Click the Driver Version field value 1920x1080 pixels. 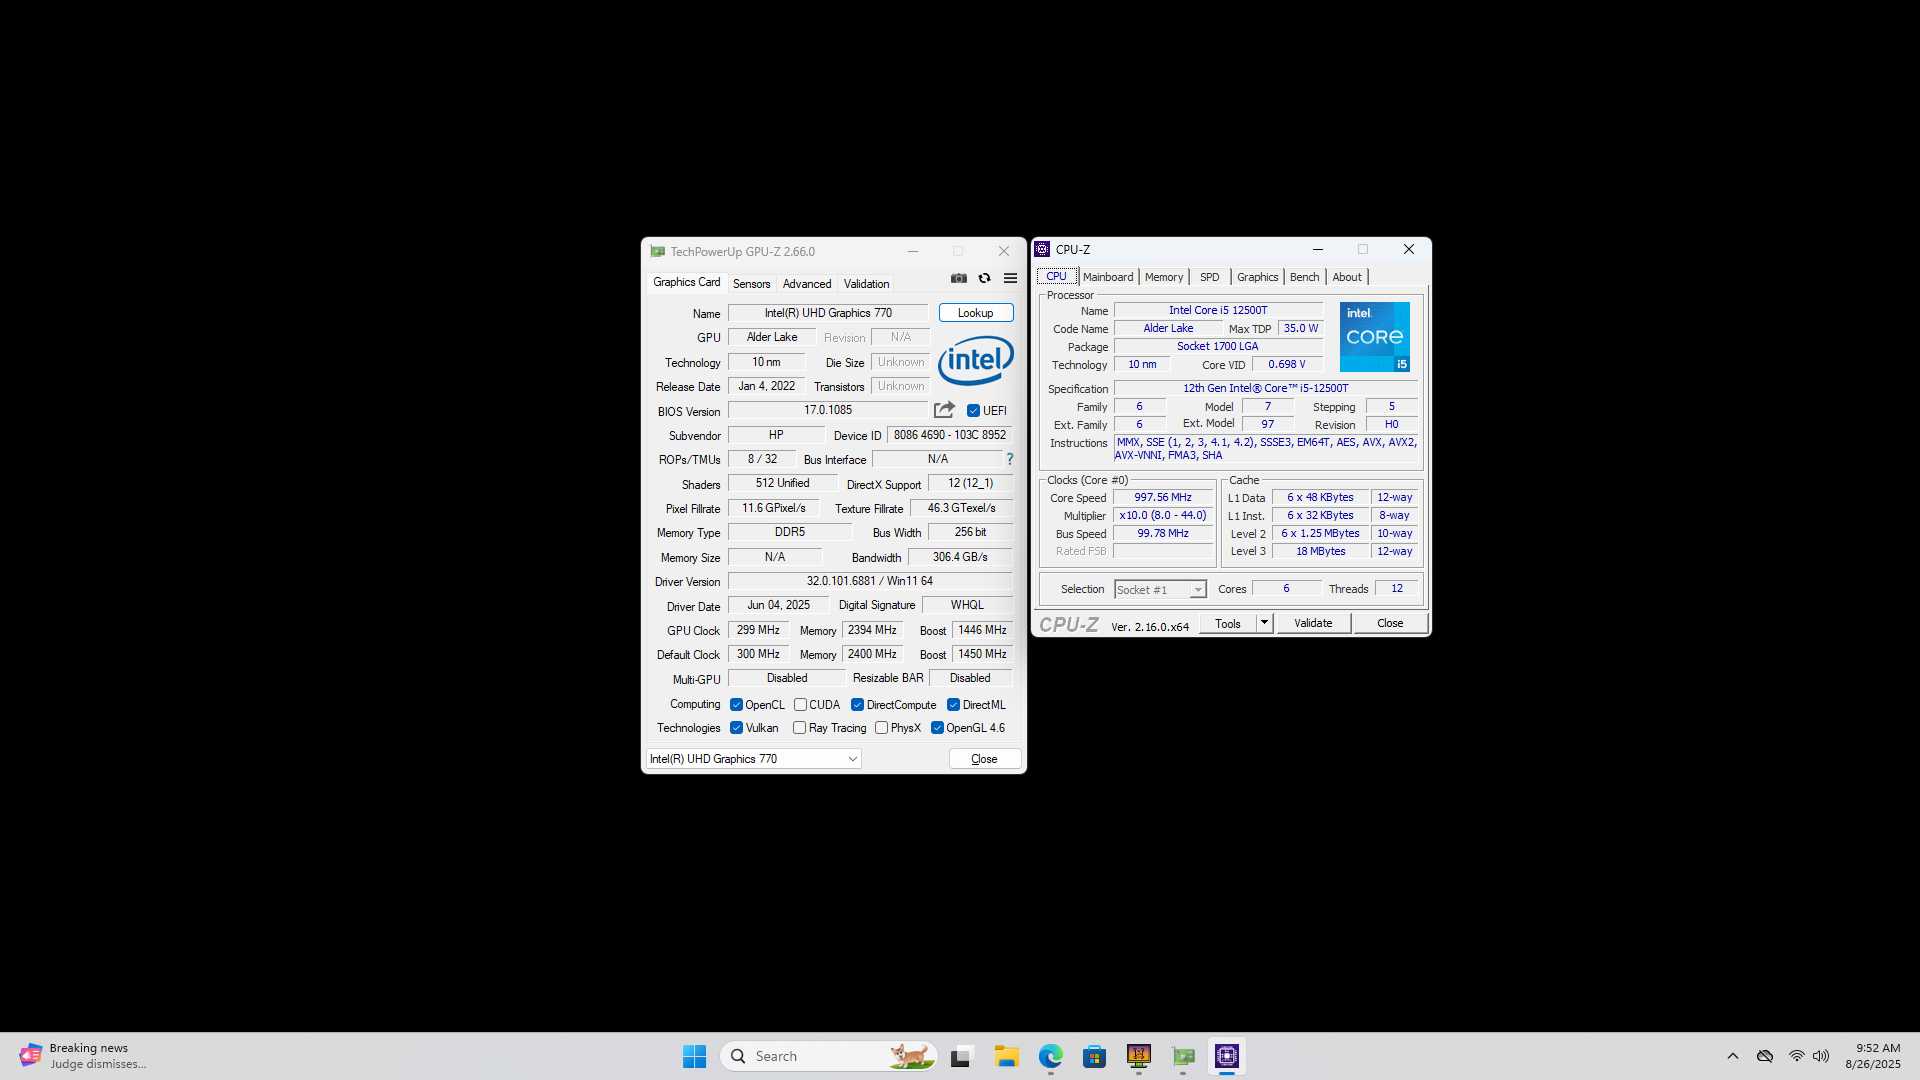pos(870,581)
